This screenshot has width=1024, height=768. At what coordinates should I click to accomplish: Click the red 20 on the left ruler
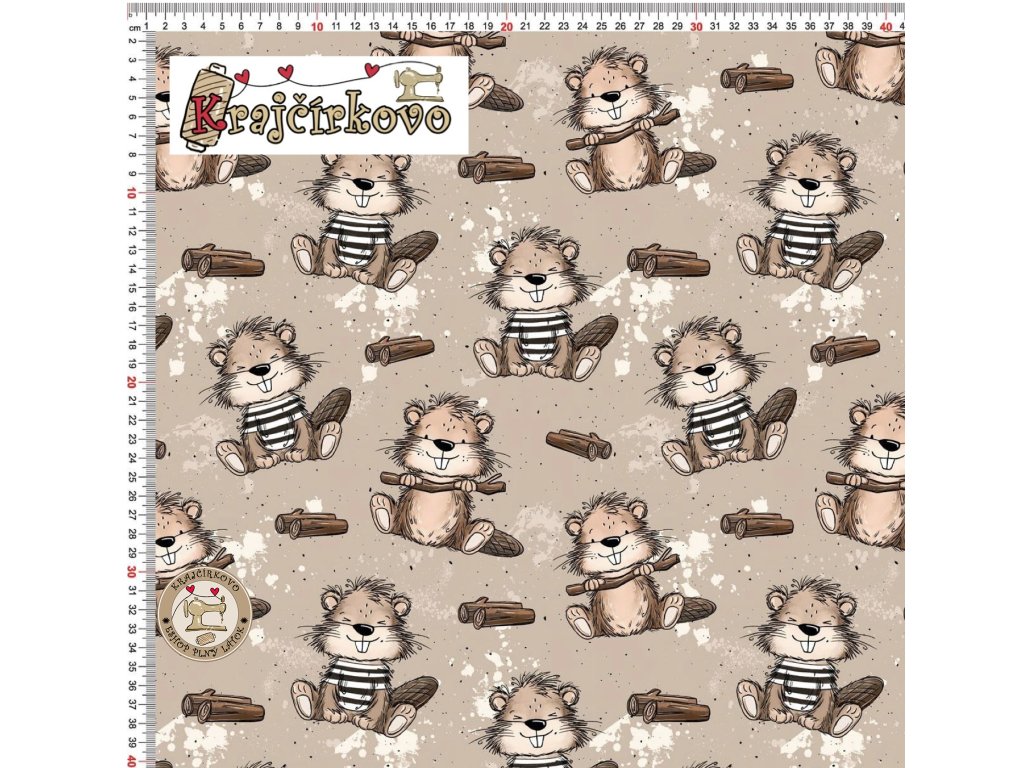click(x=133, y=383)
